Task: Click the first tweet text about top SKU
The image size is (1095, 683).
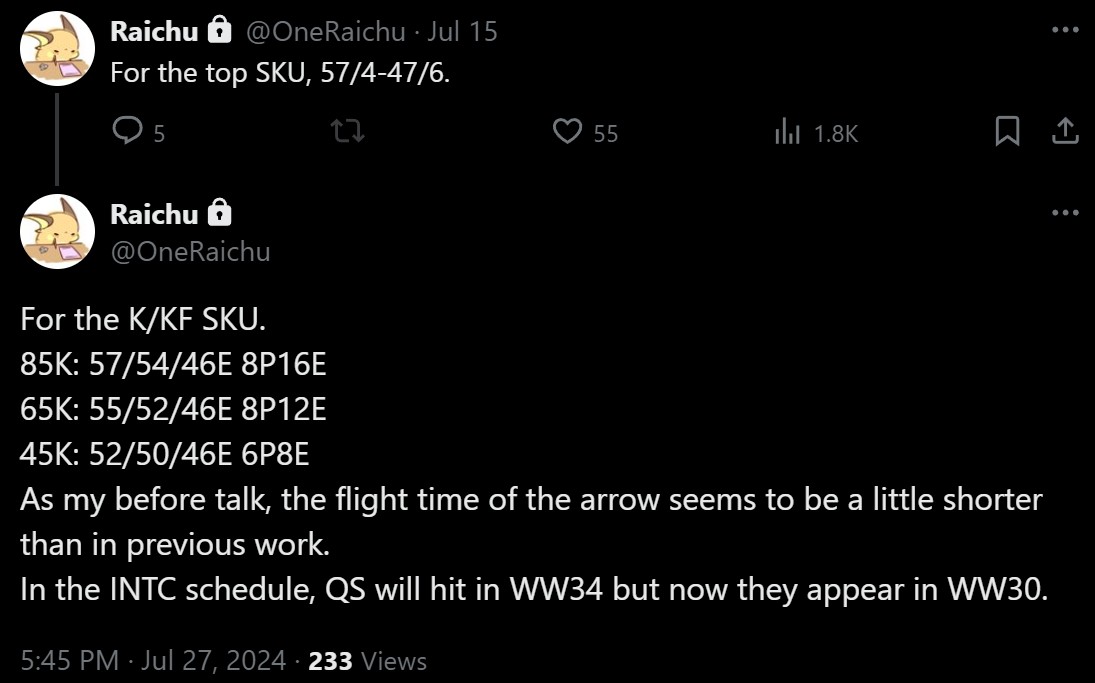Action: tap(280, 73)
